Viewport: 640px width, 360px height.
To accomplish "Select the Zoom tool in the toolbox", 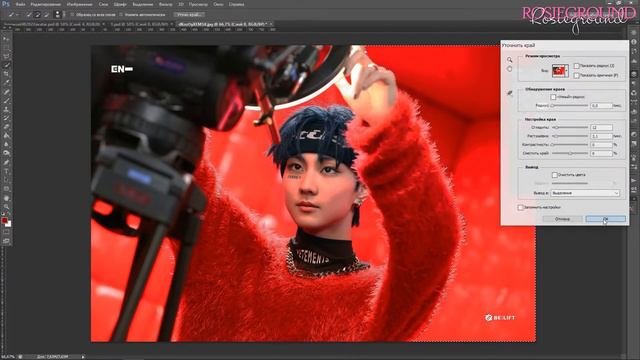I will (6, 207).
